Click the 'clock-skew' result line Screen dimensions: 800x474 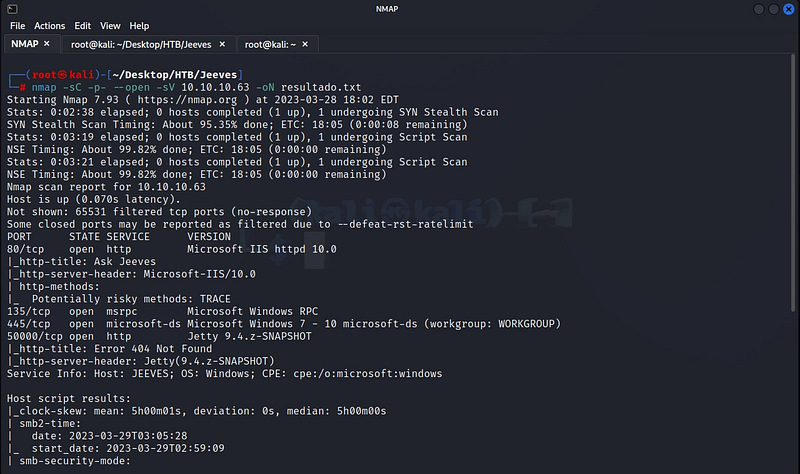pos(196,411)
